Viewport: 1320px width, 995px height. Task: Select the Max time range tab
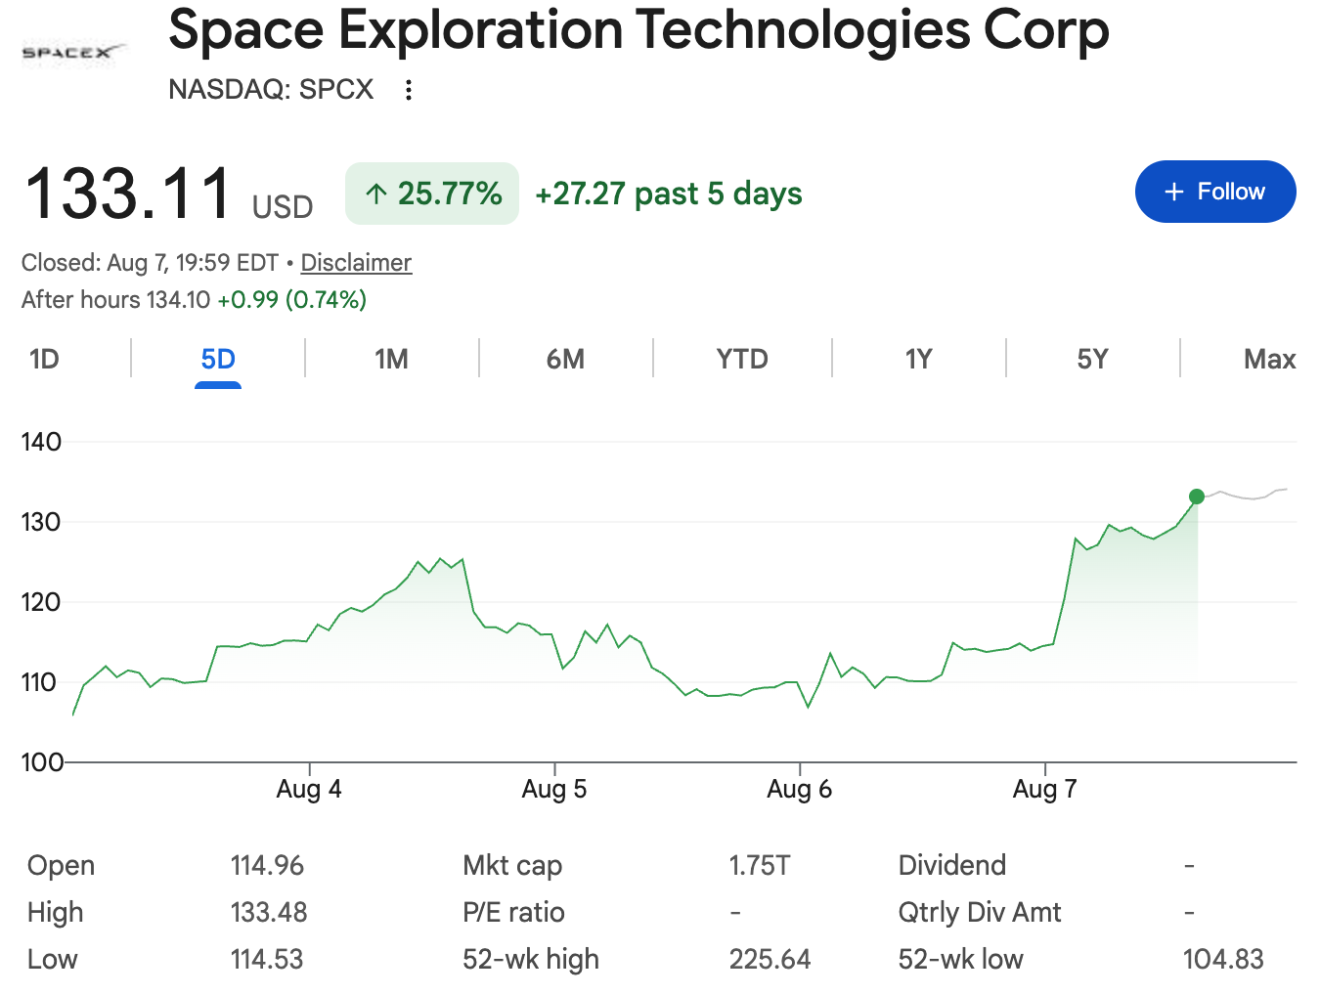(x=1269, y=359)
